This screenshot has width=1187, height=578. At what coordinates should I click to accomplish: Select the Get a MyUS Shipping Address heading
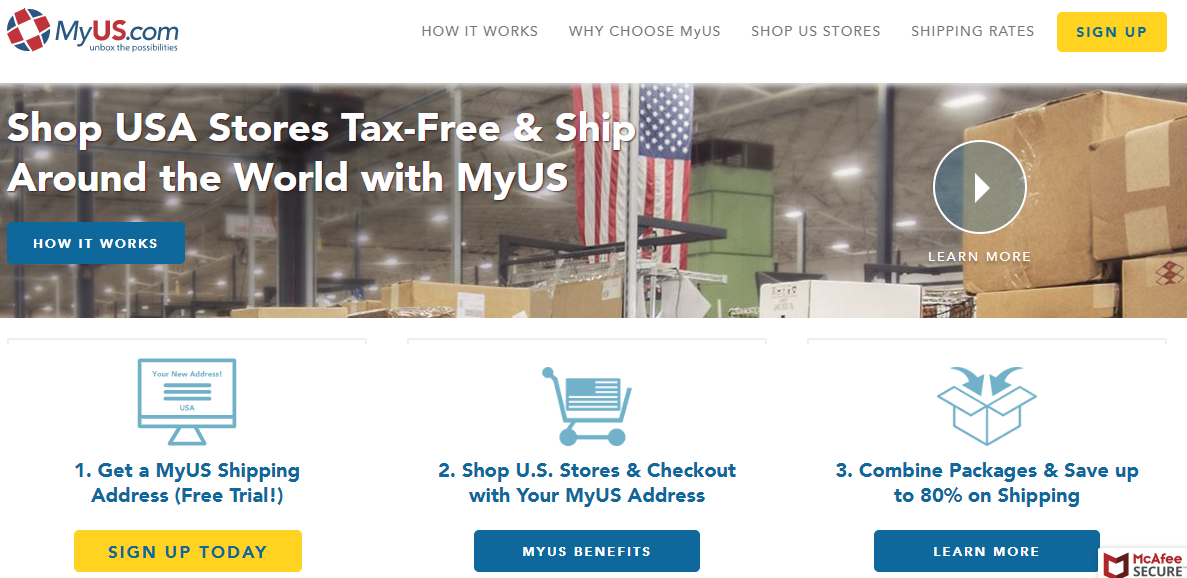pos(187,483)
